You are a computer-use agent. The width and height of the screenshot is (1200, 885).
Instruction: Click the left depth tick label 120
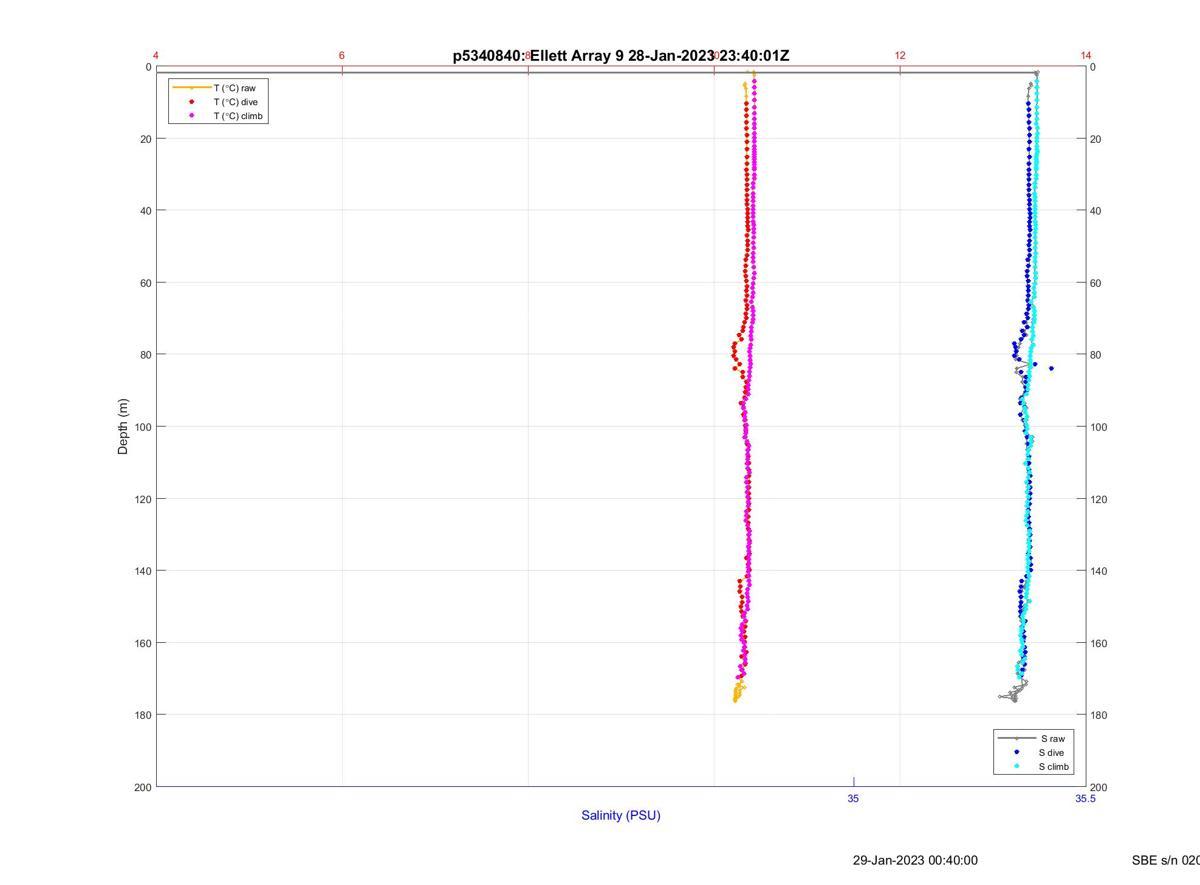(142, 499)
